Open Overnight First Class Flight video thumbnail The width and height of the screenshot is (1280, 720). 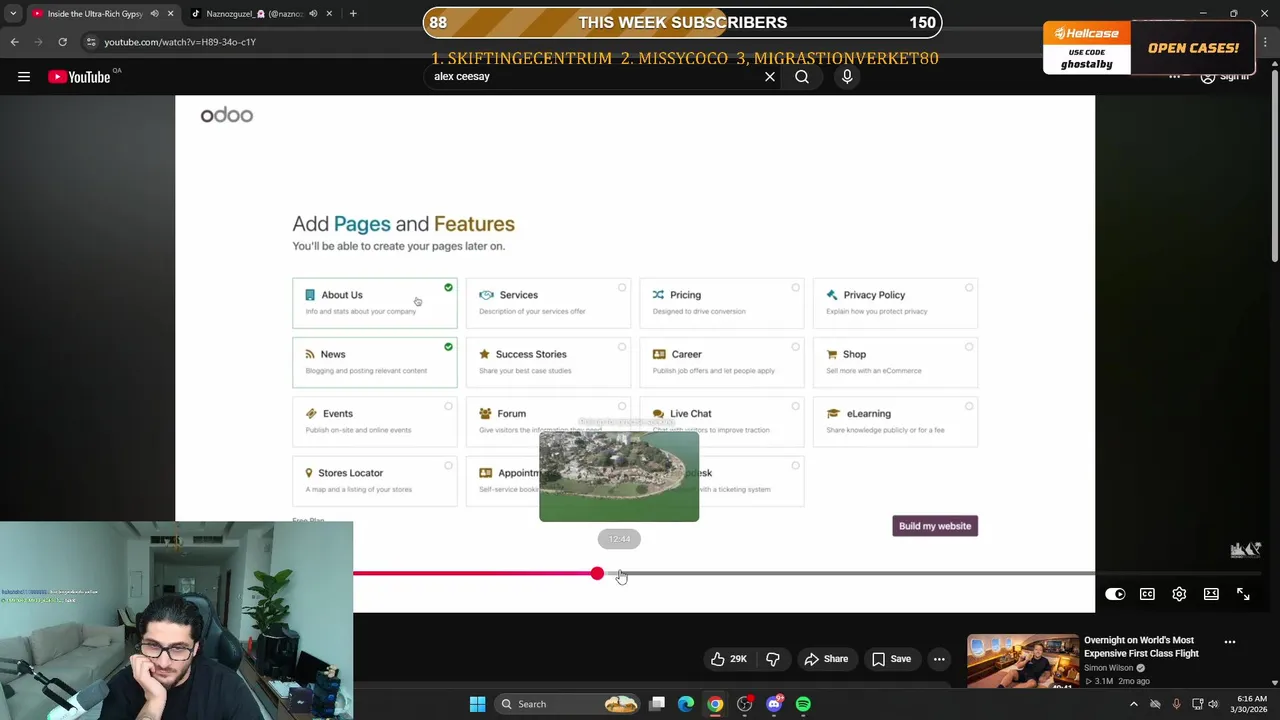click(1023, 662)
